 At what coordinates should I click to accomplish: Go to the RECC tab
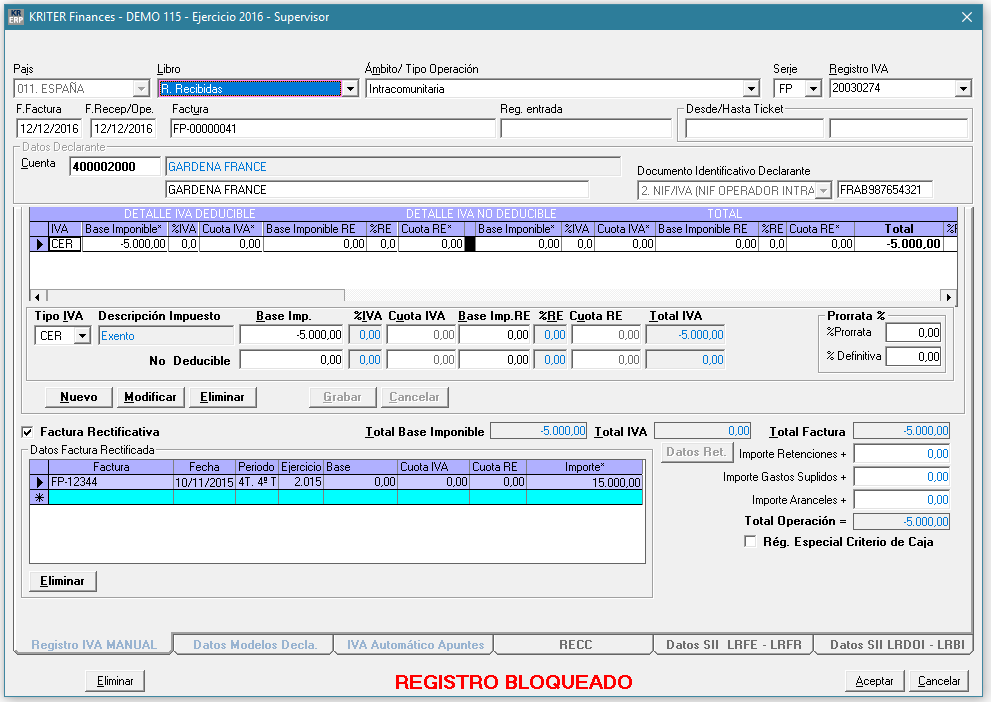(x=575, y=645)
